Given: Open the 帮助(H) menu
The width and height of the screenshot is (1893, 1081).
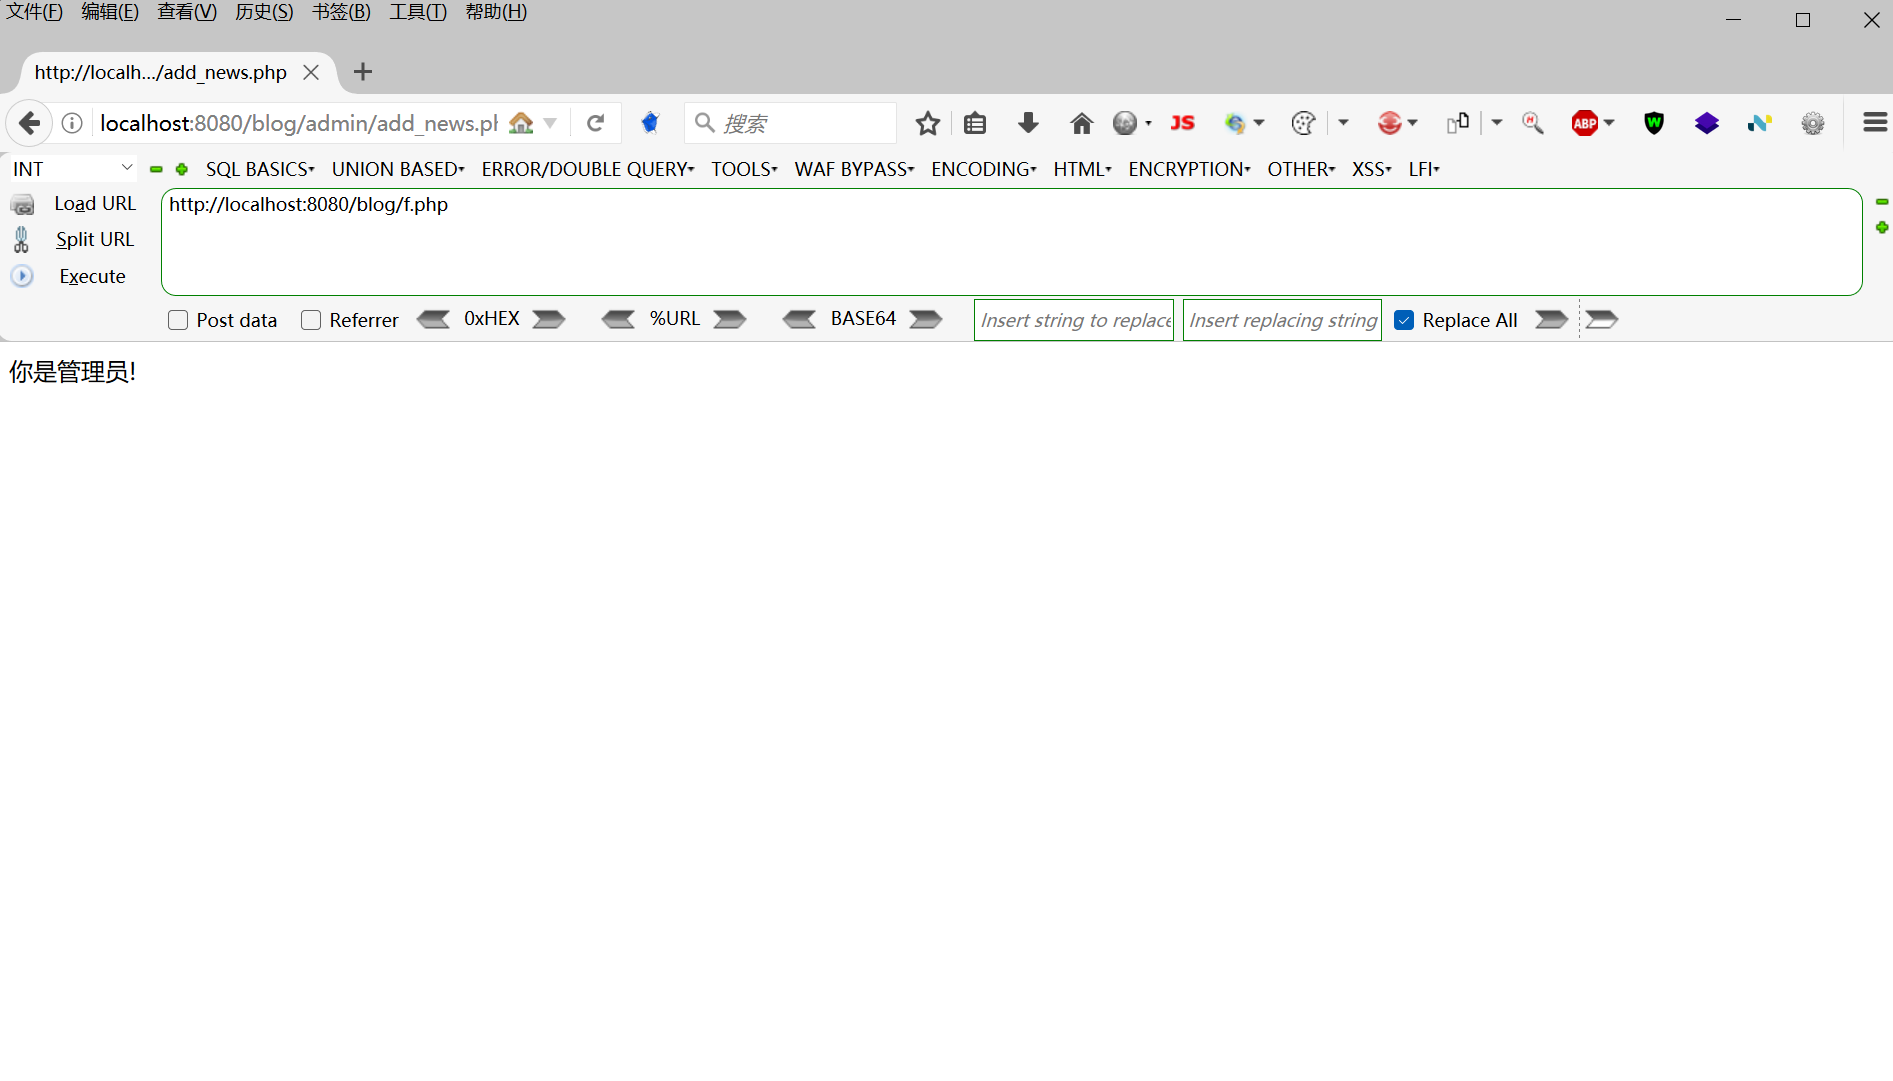Looking at the screenshot, I should point(496,12).
